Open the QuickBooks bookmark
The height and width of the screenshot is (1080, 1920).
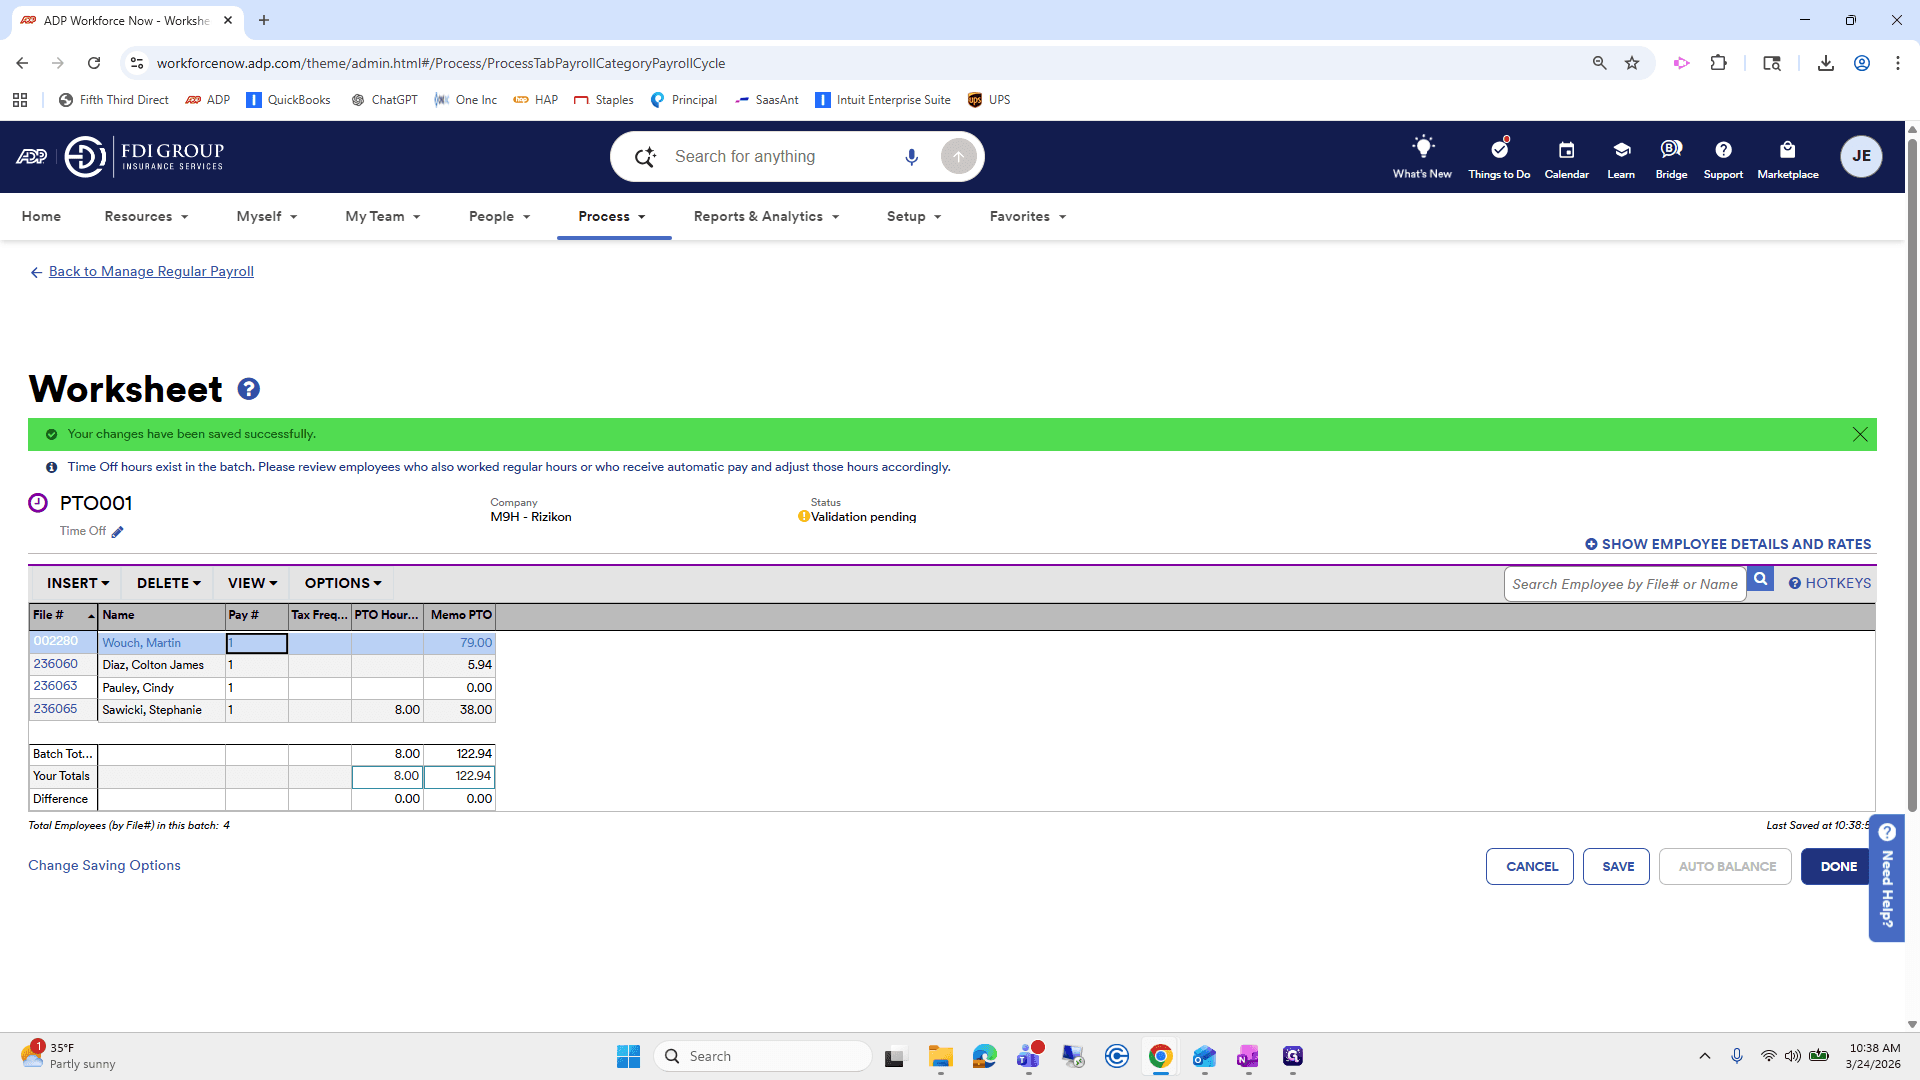tap(288, 100)
